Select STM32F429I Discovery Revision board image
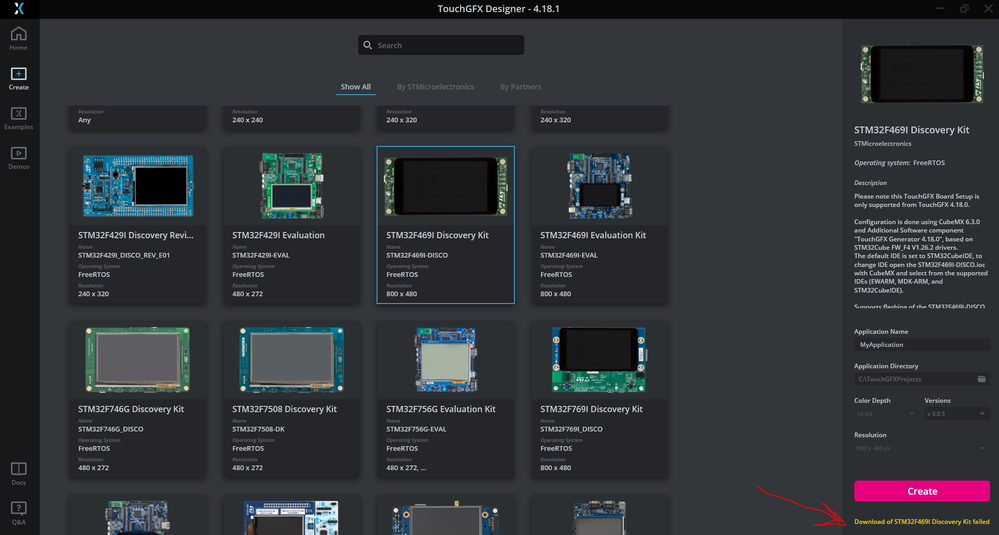 [x=138, y=186]
